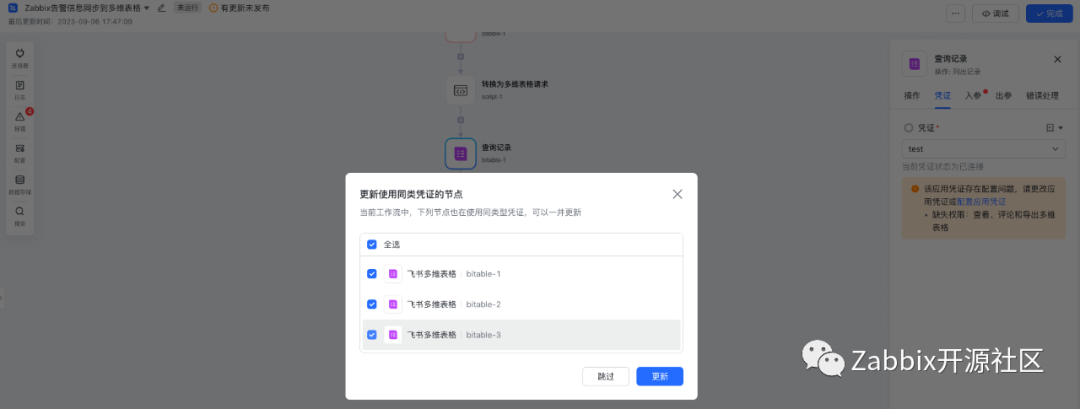The height and width of the screenshot is (409, 1080).
Task: Click the 未运行 status tag
Action: coord(186,8)
